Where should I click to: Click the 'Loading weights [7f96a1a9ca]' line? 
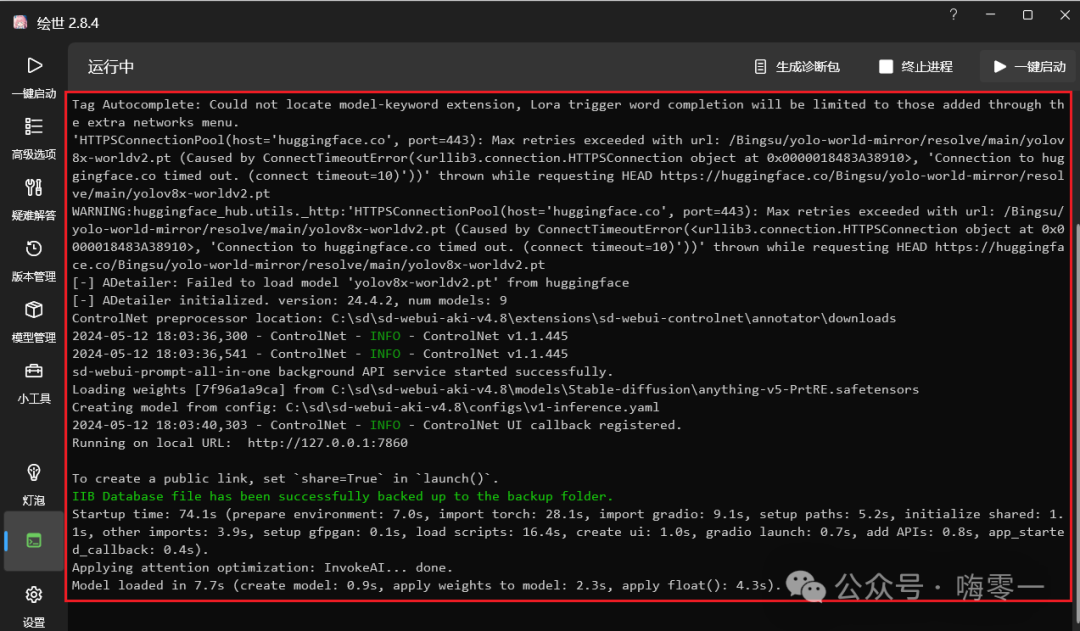coord(495,389)
